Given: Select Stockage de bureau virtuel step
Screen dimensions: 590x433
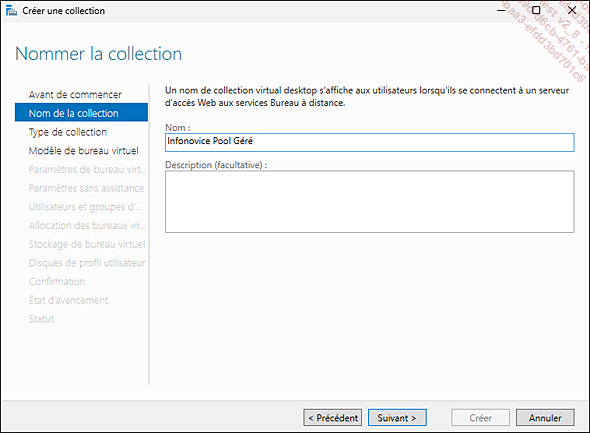Looking at the screenshot, I should (x=87, y=244).
